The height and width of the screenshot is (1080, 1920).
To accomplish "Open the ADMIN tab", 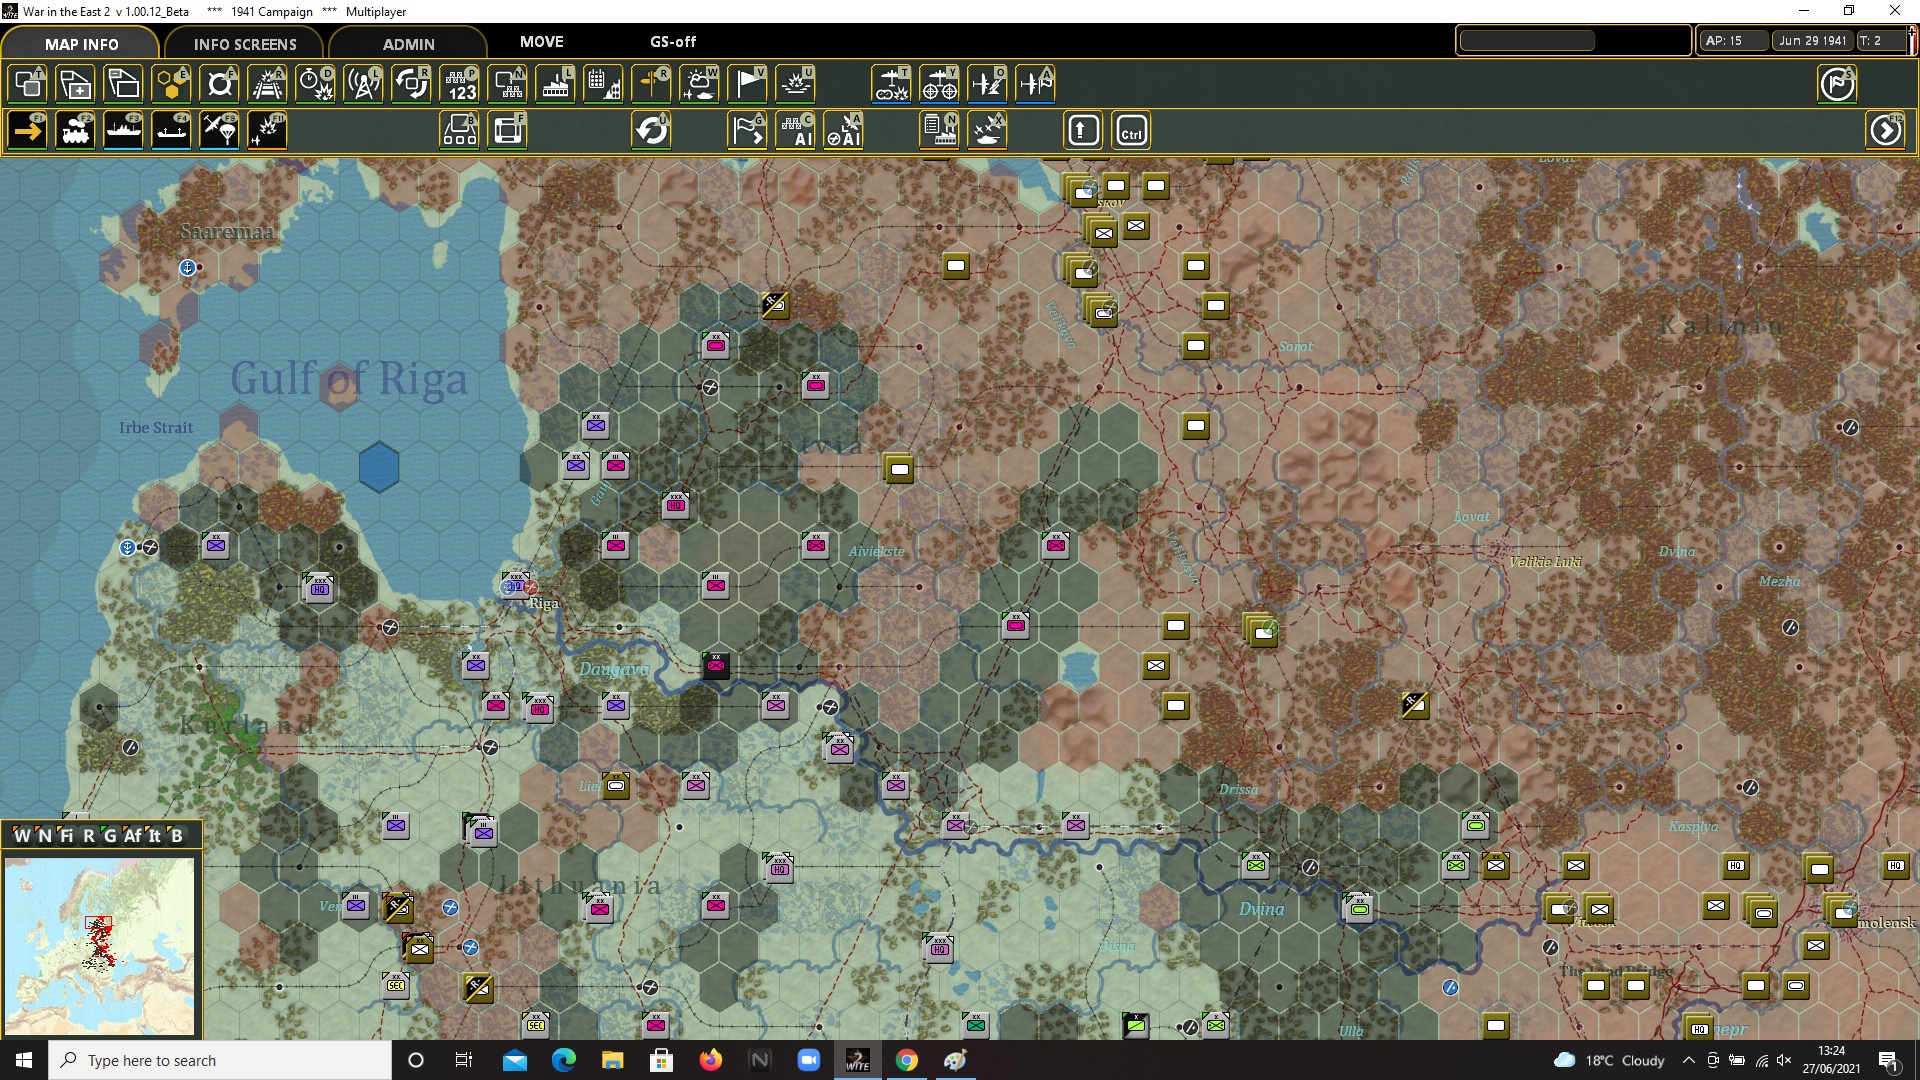I will click(408, 44).
